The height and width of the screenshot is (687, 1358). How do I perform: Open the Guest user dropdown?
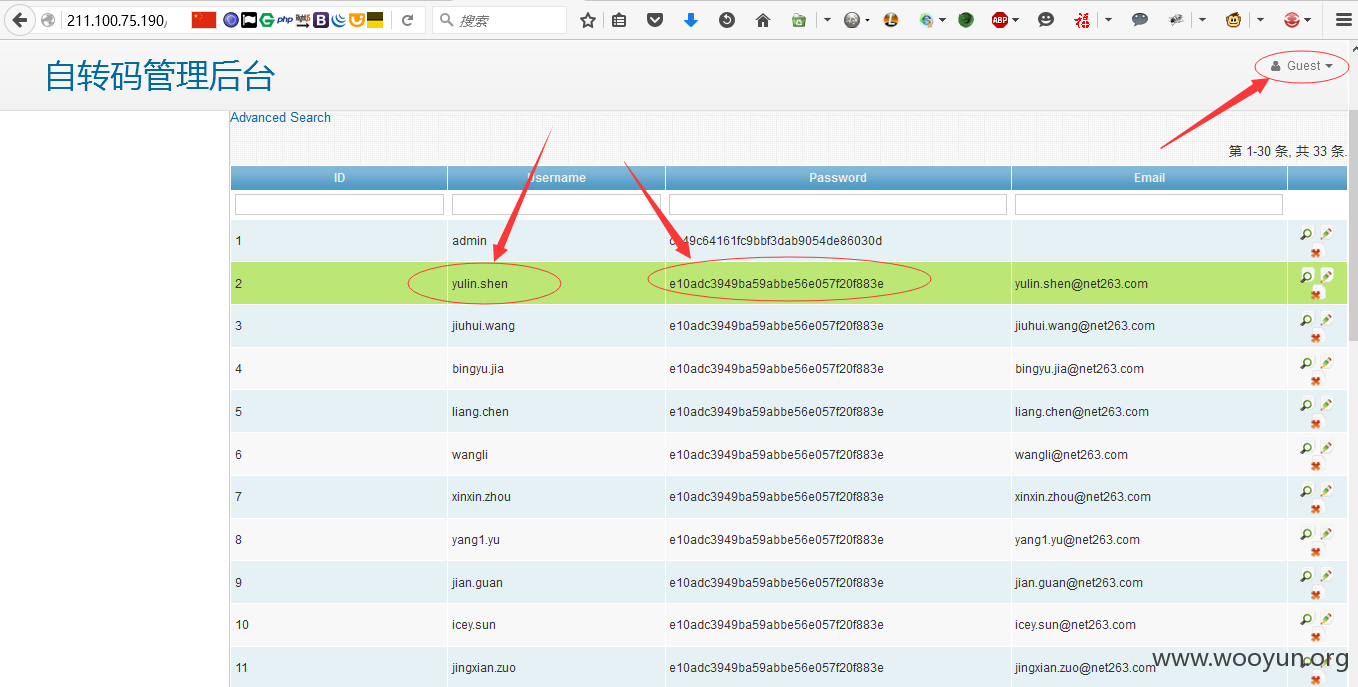[1302, 66]
